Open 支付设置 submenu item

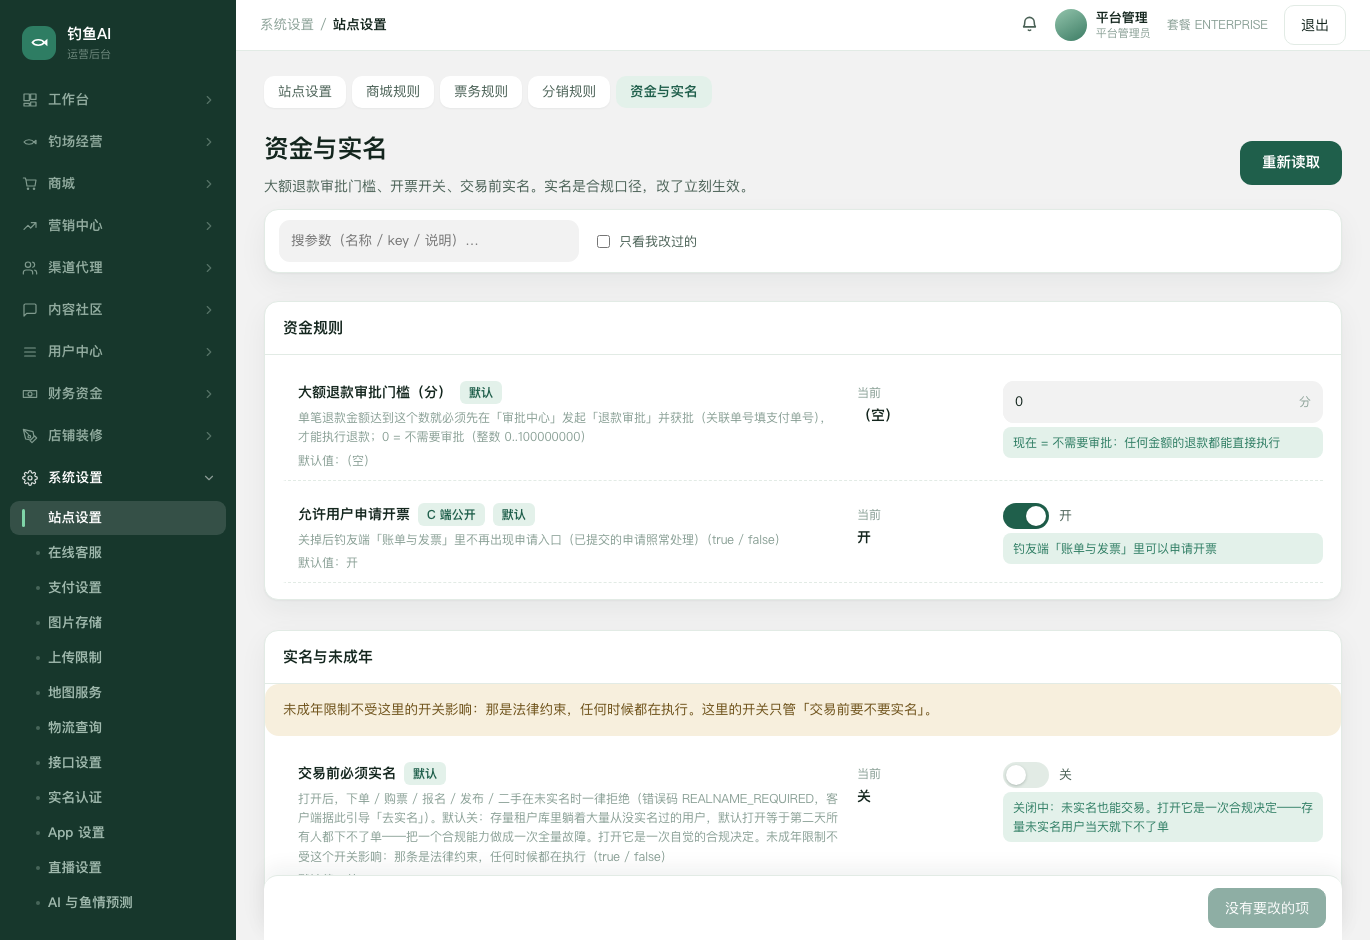(x=118, y=587)
